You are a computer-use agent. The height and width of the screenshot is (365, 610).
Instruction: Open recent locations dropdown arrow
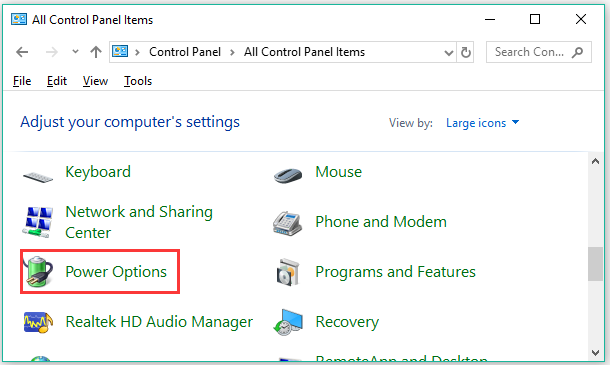[x=75, y=51]
